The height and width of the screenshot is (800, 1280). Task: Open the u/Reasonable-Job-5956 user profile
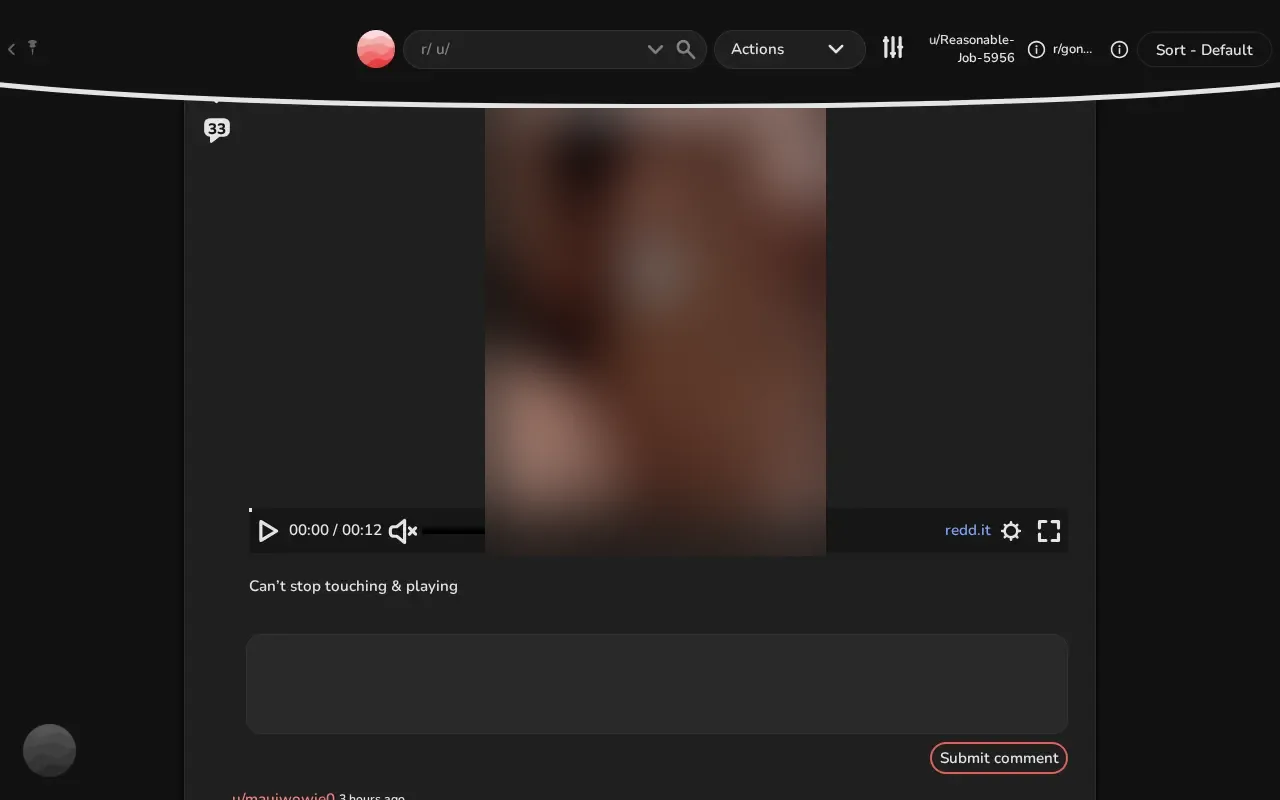click(x=971, y=49)
